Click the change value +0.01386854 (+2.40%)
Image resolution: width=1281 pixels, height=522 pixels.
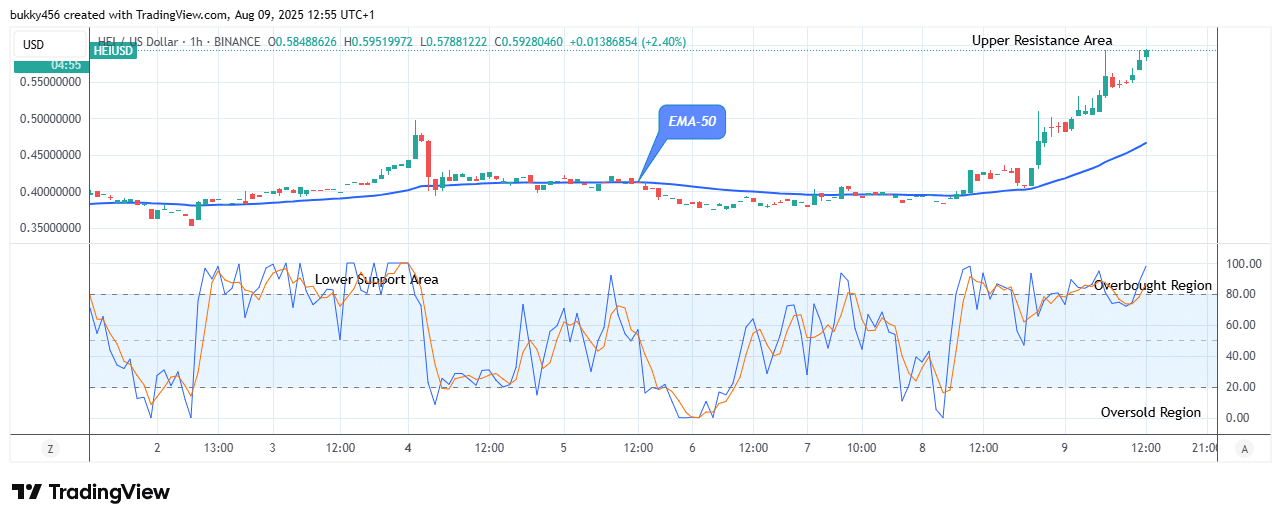pos(626,41)
